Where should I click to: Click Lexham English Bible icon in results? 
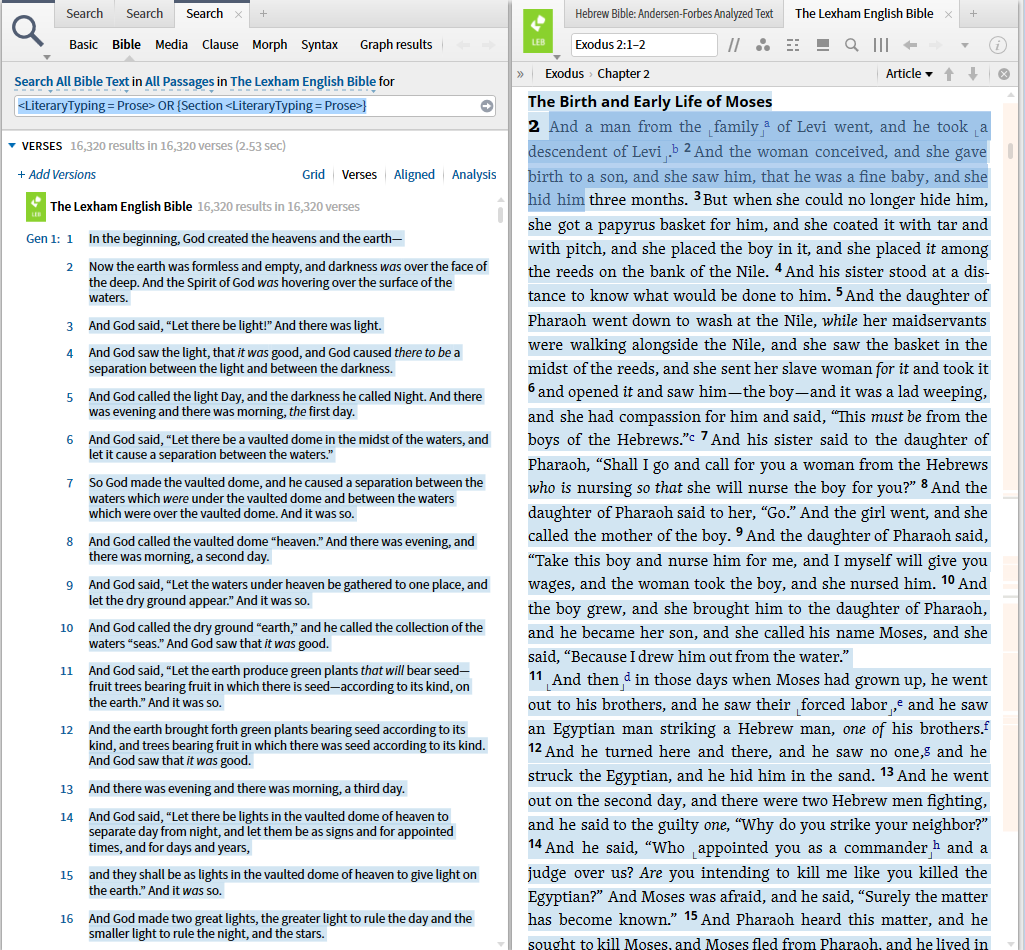(x=36, y=207)
